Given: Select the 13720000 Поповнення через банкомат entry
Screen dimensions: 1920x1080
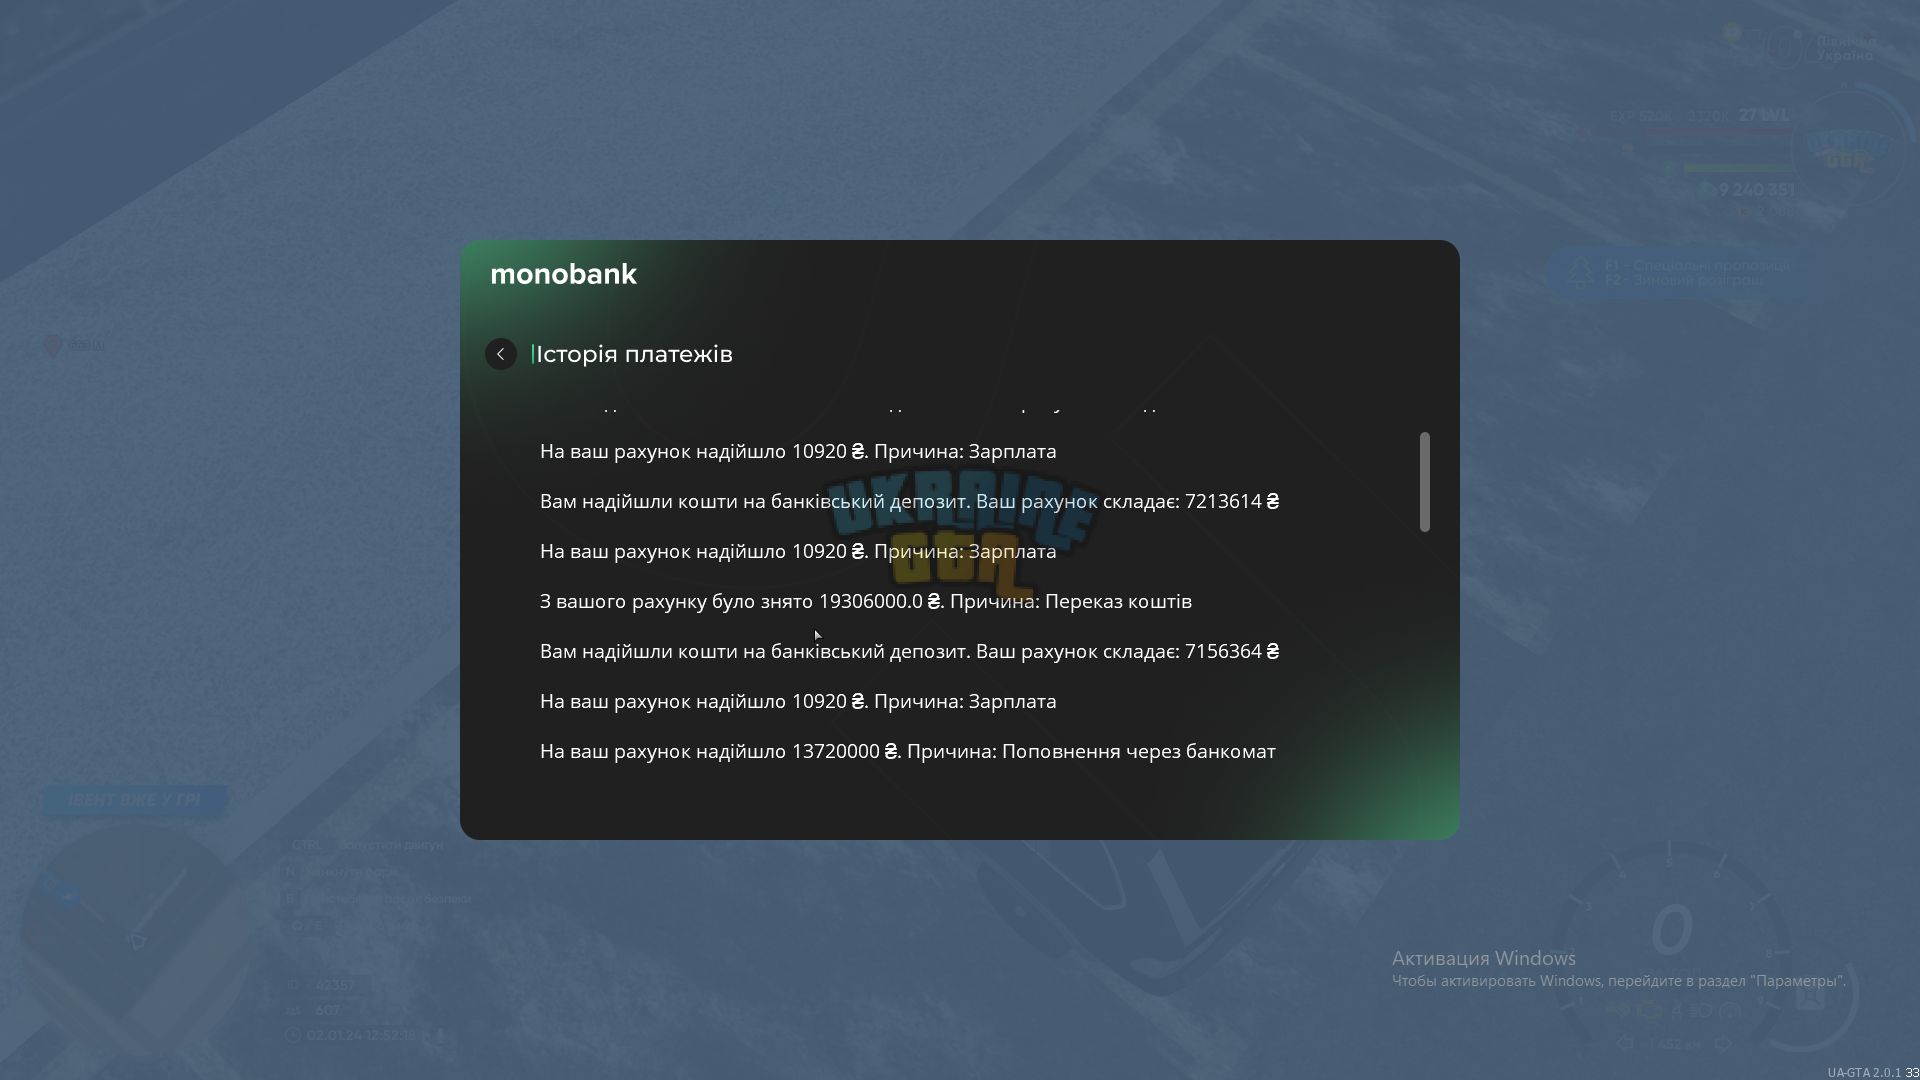Looking at the screenshot, I should 908,751.
